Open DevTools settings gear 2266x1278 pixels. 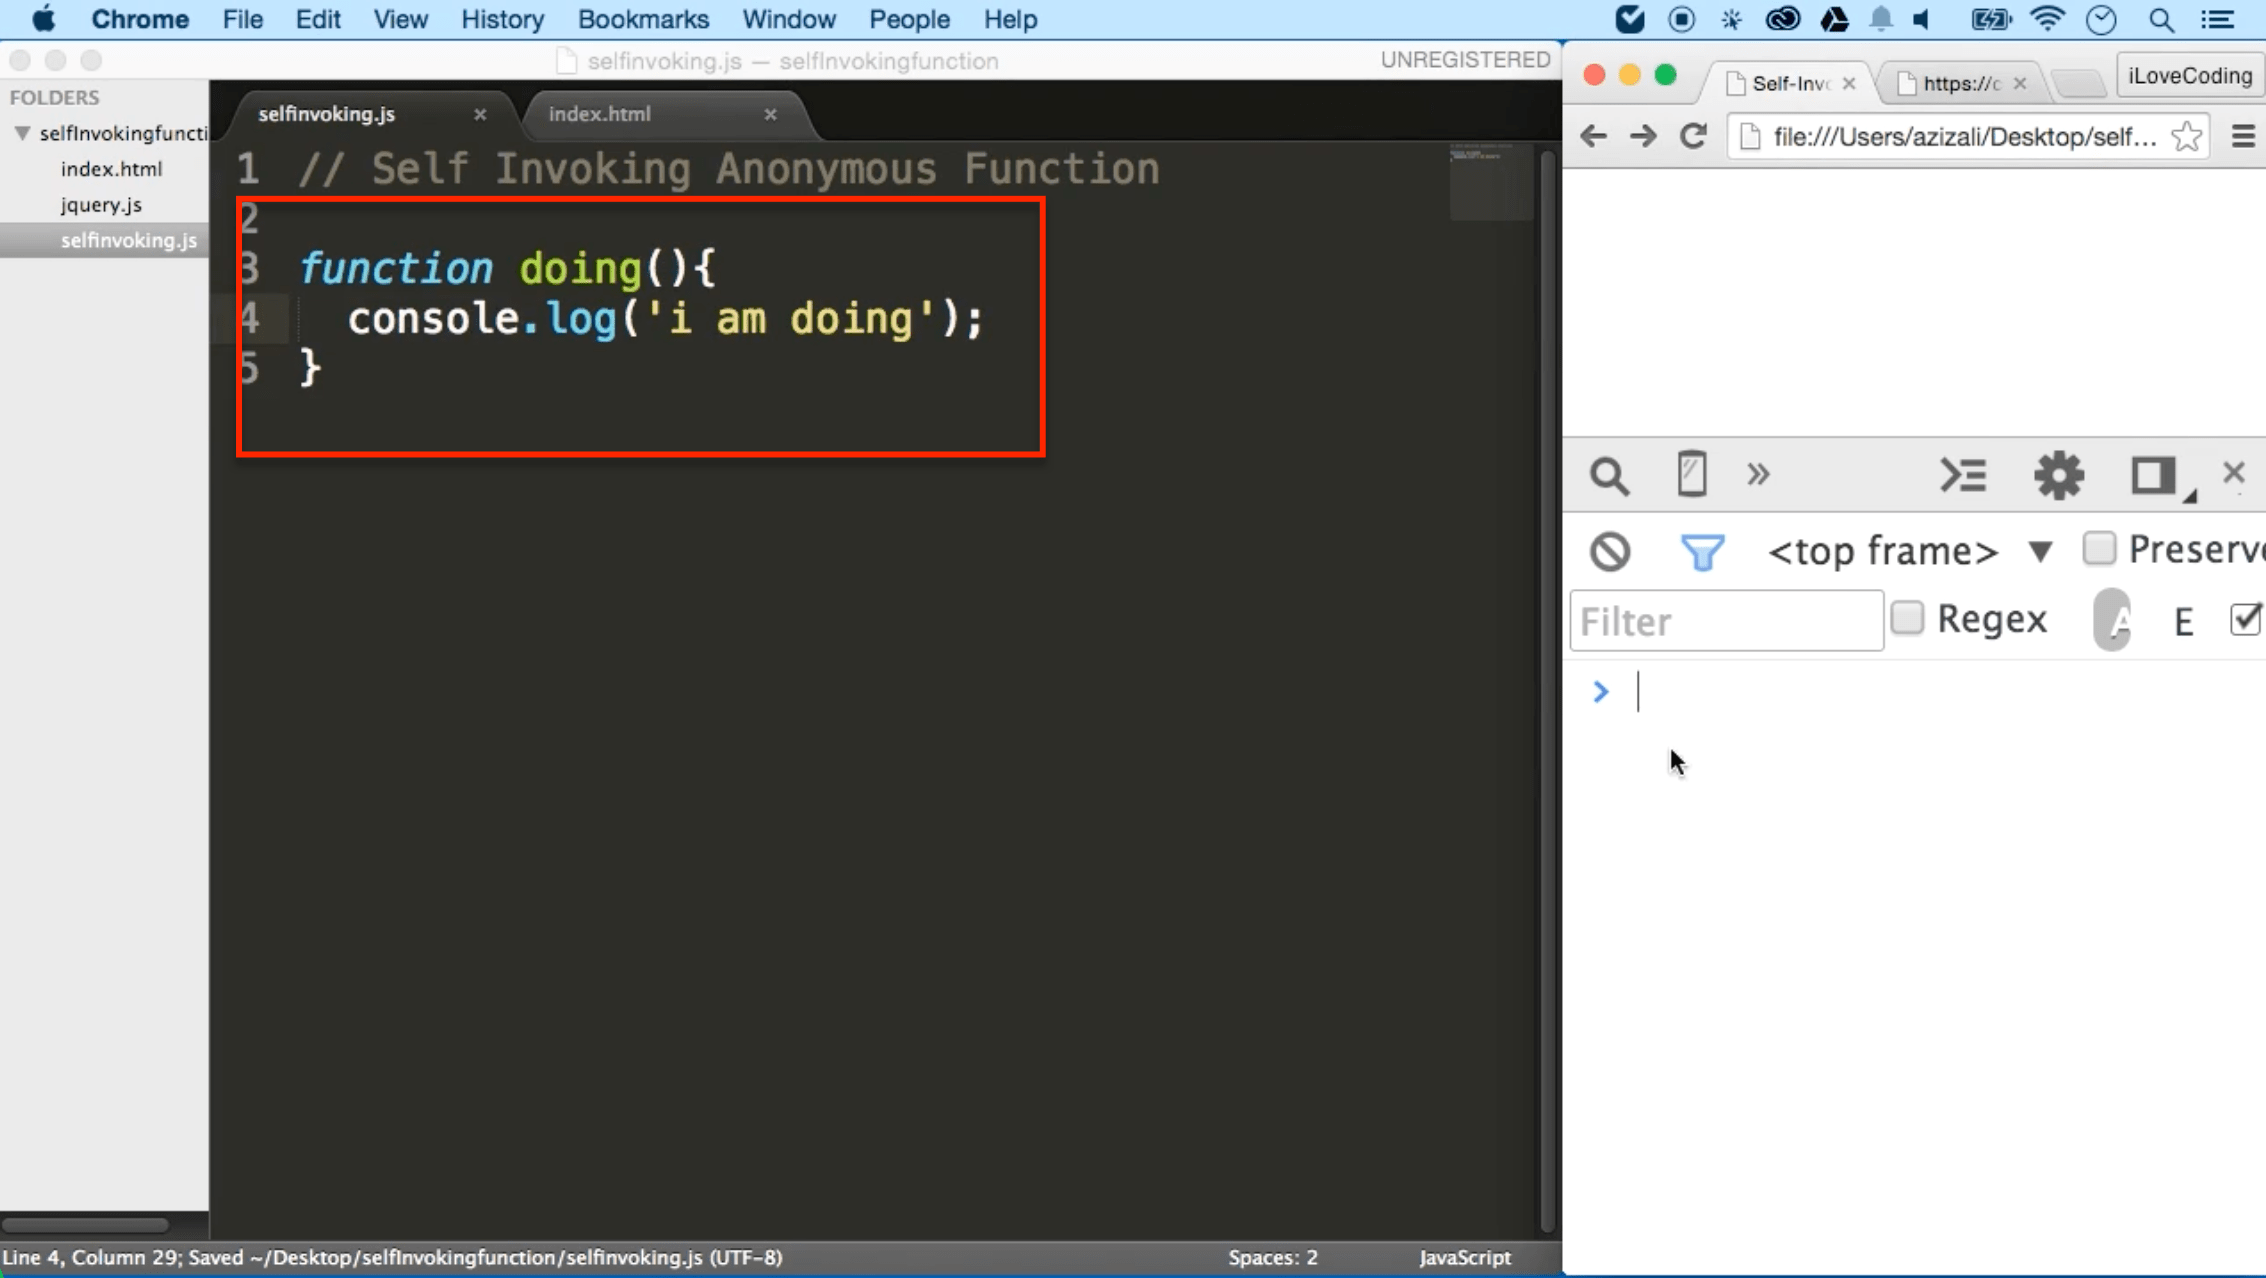click(x=2059, y=475)
